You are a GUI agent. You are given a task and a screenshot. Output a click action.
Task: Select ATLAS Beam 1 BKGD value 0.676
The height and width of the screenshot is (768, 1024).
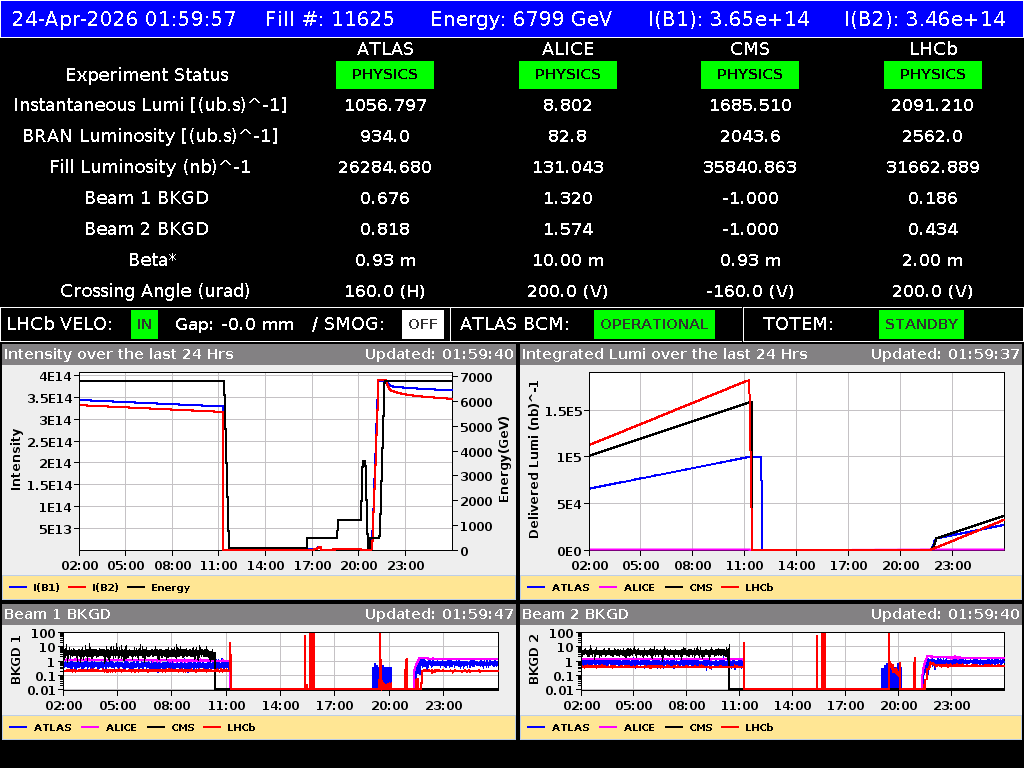pyautogui.click(x=385, y=198)
